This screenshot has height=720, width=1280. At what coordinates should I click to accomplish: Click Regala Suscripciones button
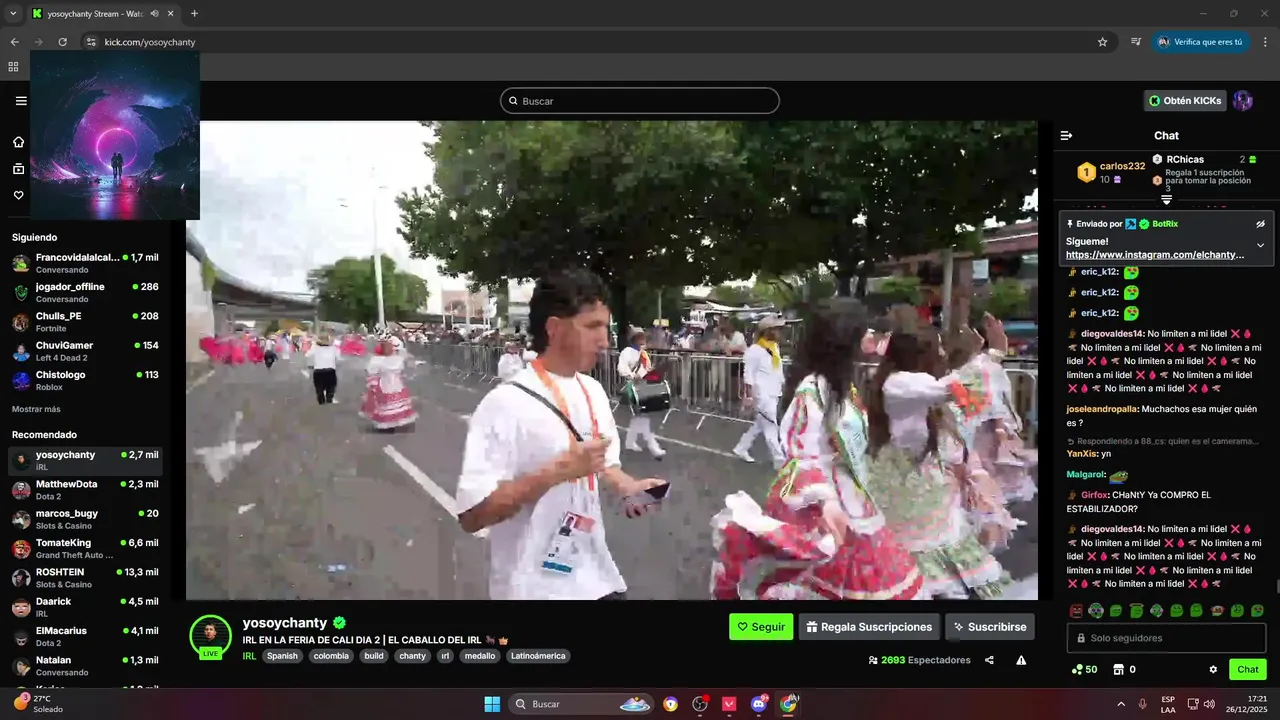pyautogui.click(x=869, y=627)
